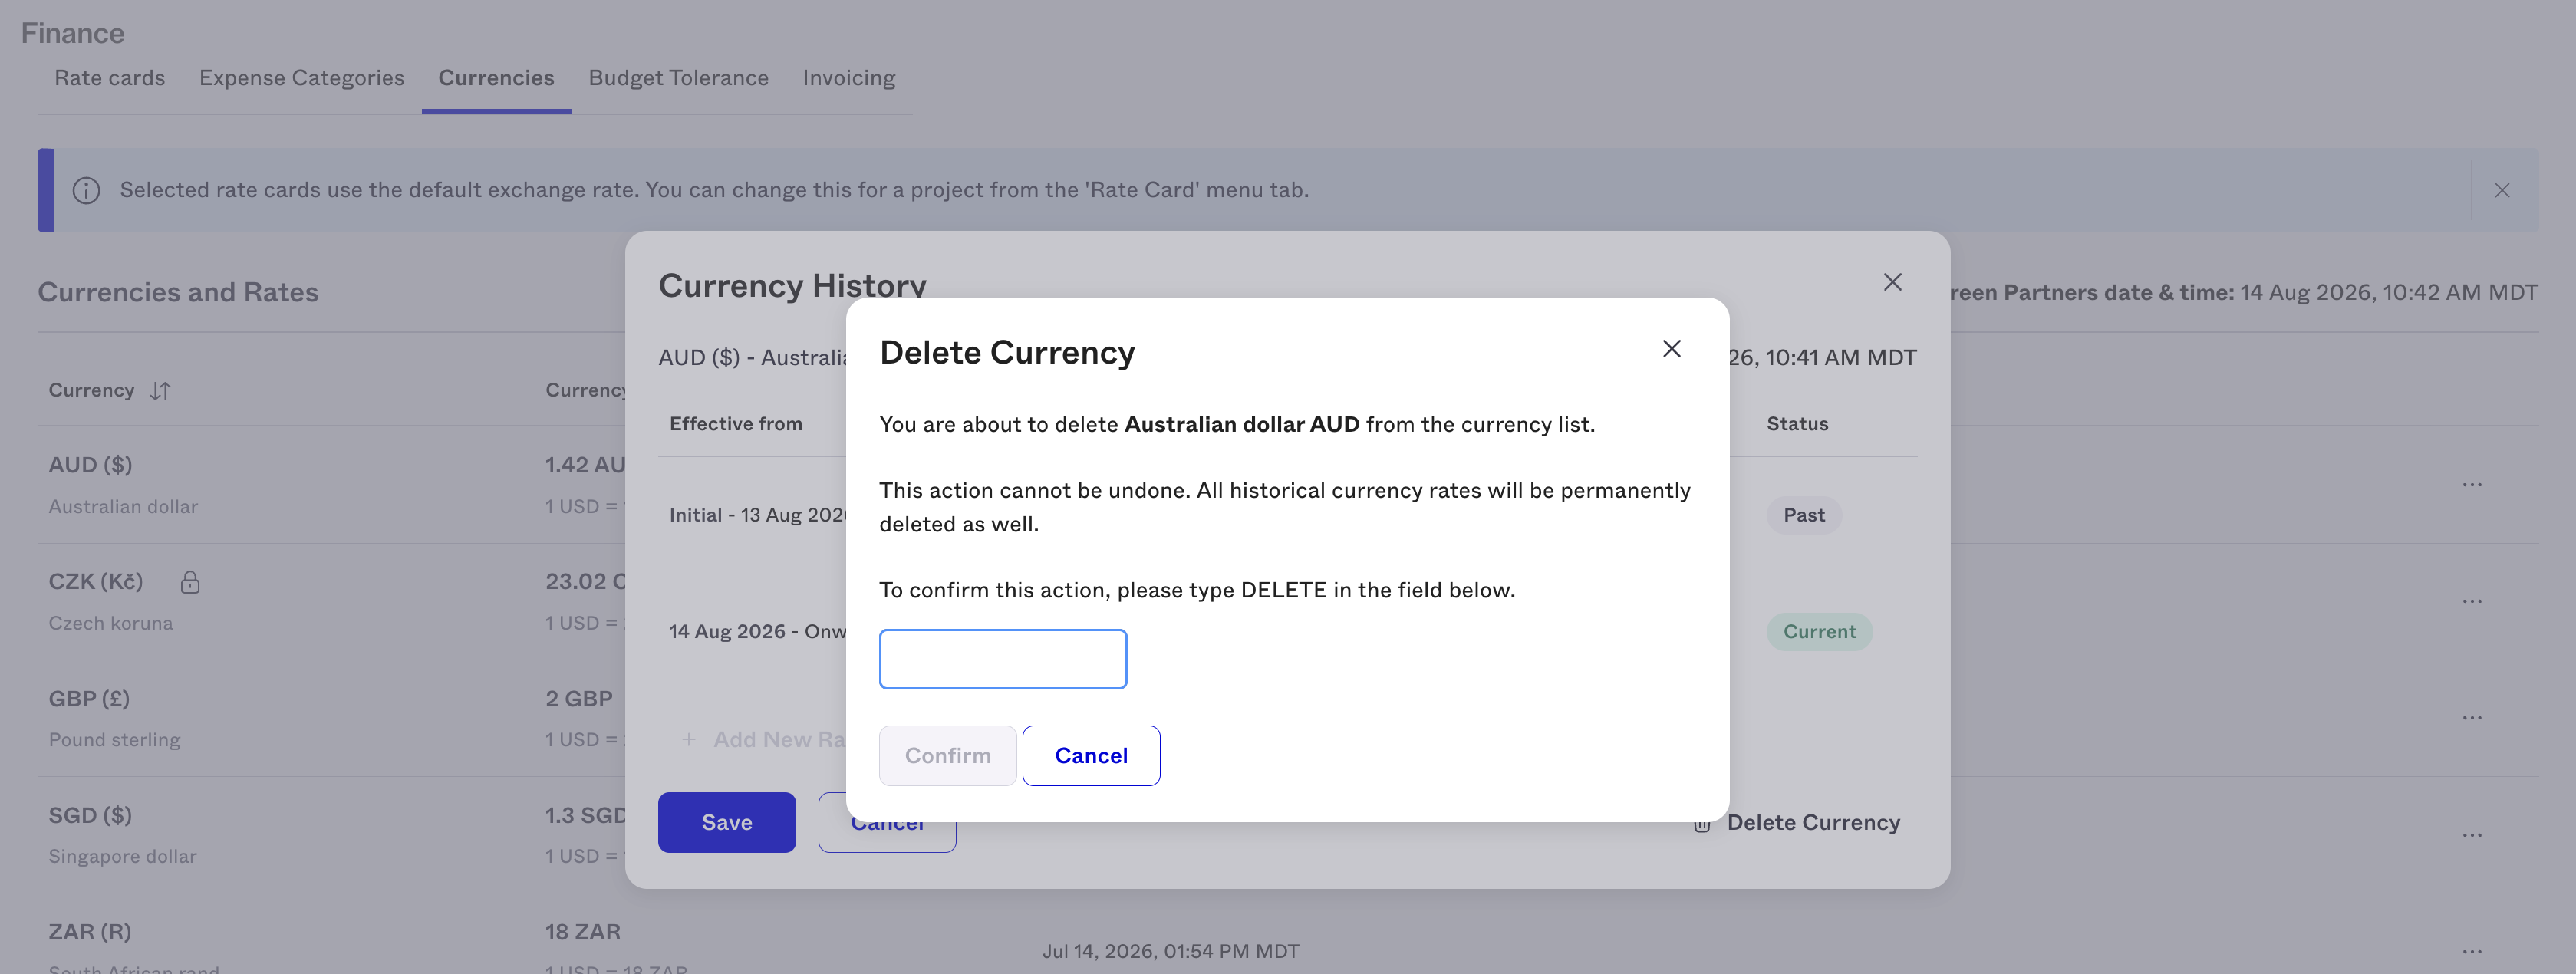Click the lock icon beside CZK

coord(190,582)
